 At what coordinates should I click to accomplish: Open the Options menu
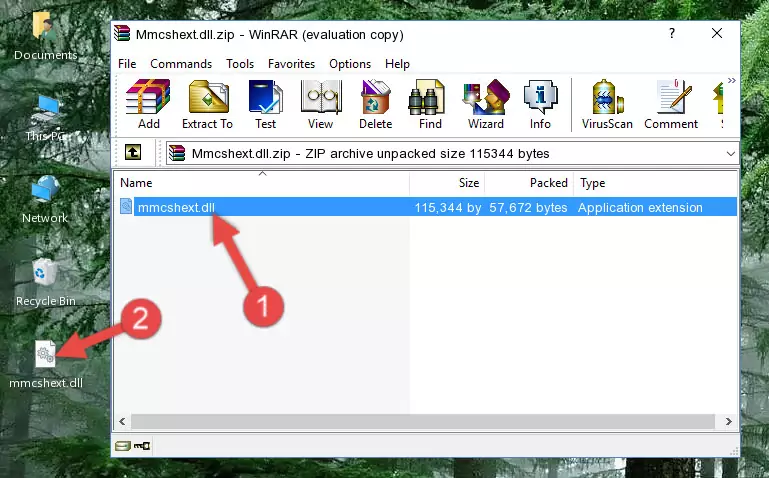(350, 64)
